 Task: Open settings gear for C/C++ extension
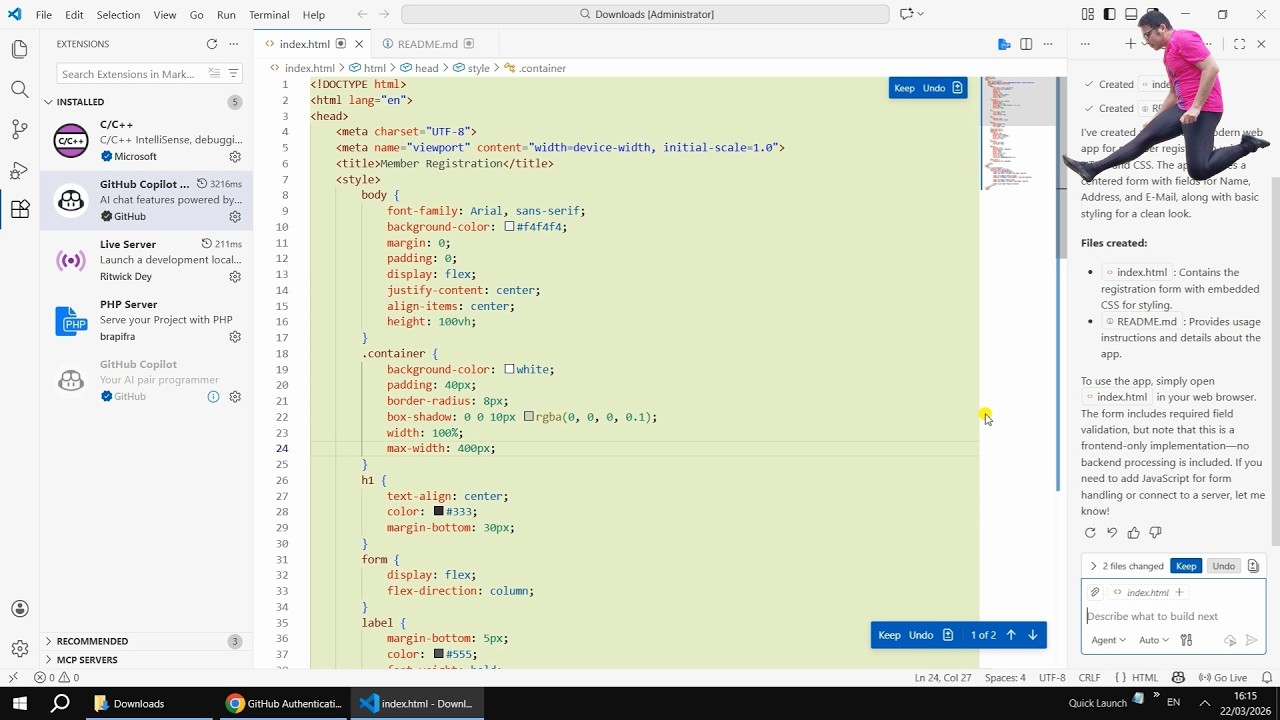tap(235, 157)
